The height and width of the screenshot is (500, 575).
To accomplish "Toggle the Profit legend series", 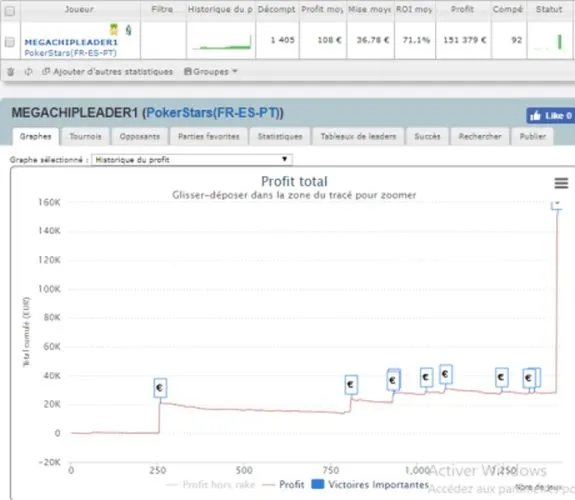I will point(283,485).
